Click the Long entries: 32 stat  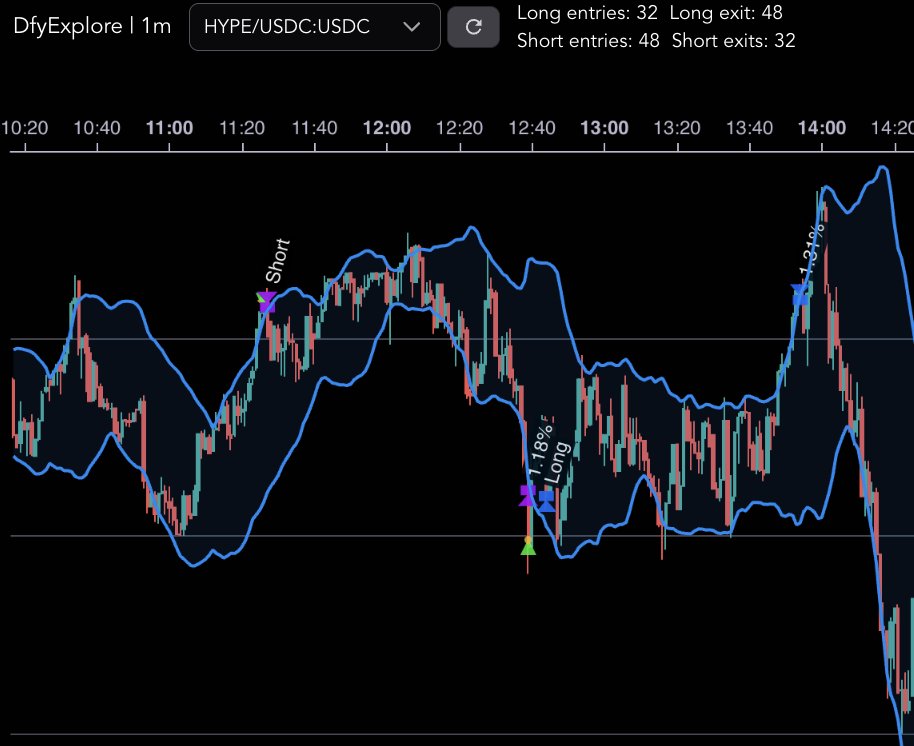(x=587, y=13)
